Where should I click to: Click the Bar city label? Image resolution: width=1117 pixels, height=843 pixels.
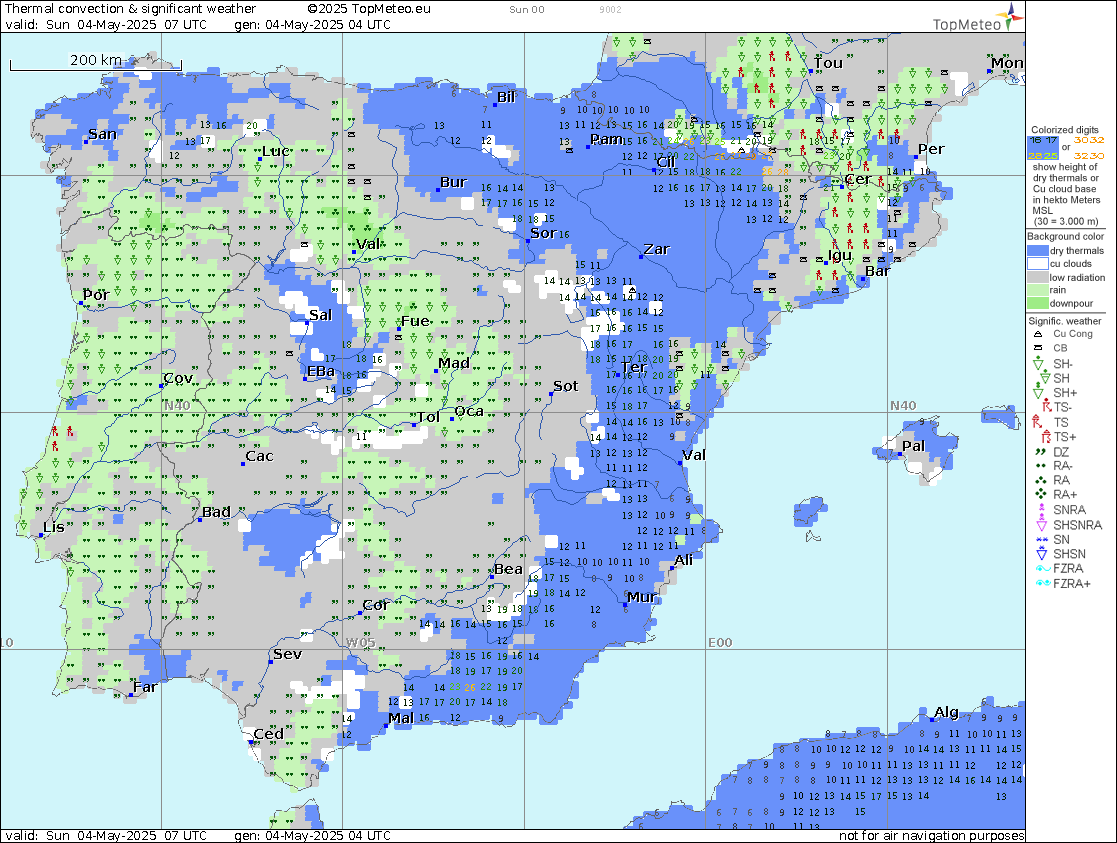pos(878,271)
